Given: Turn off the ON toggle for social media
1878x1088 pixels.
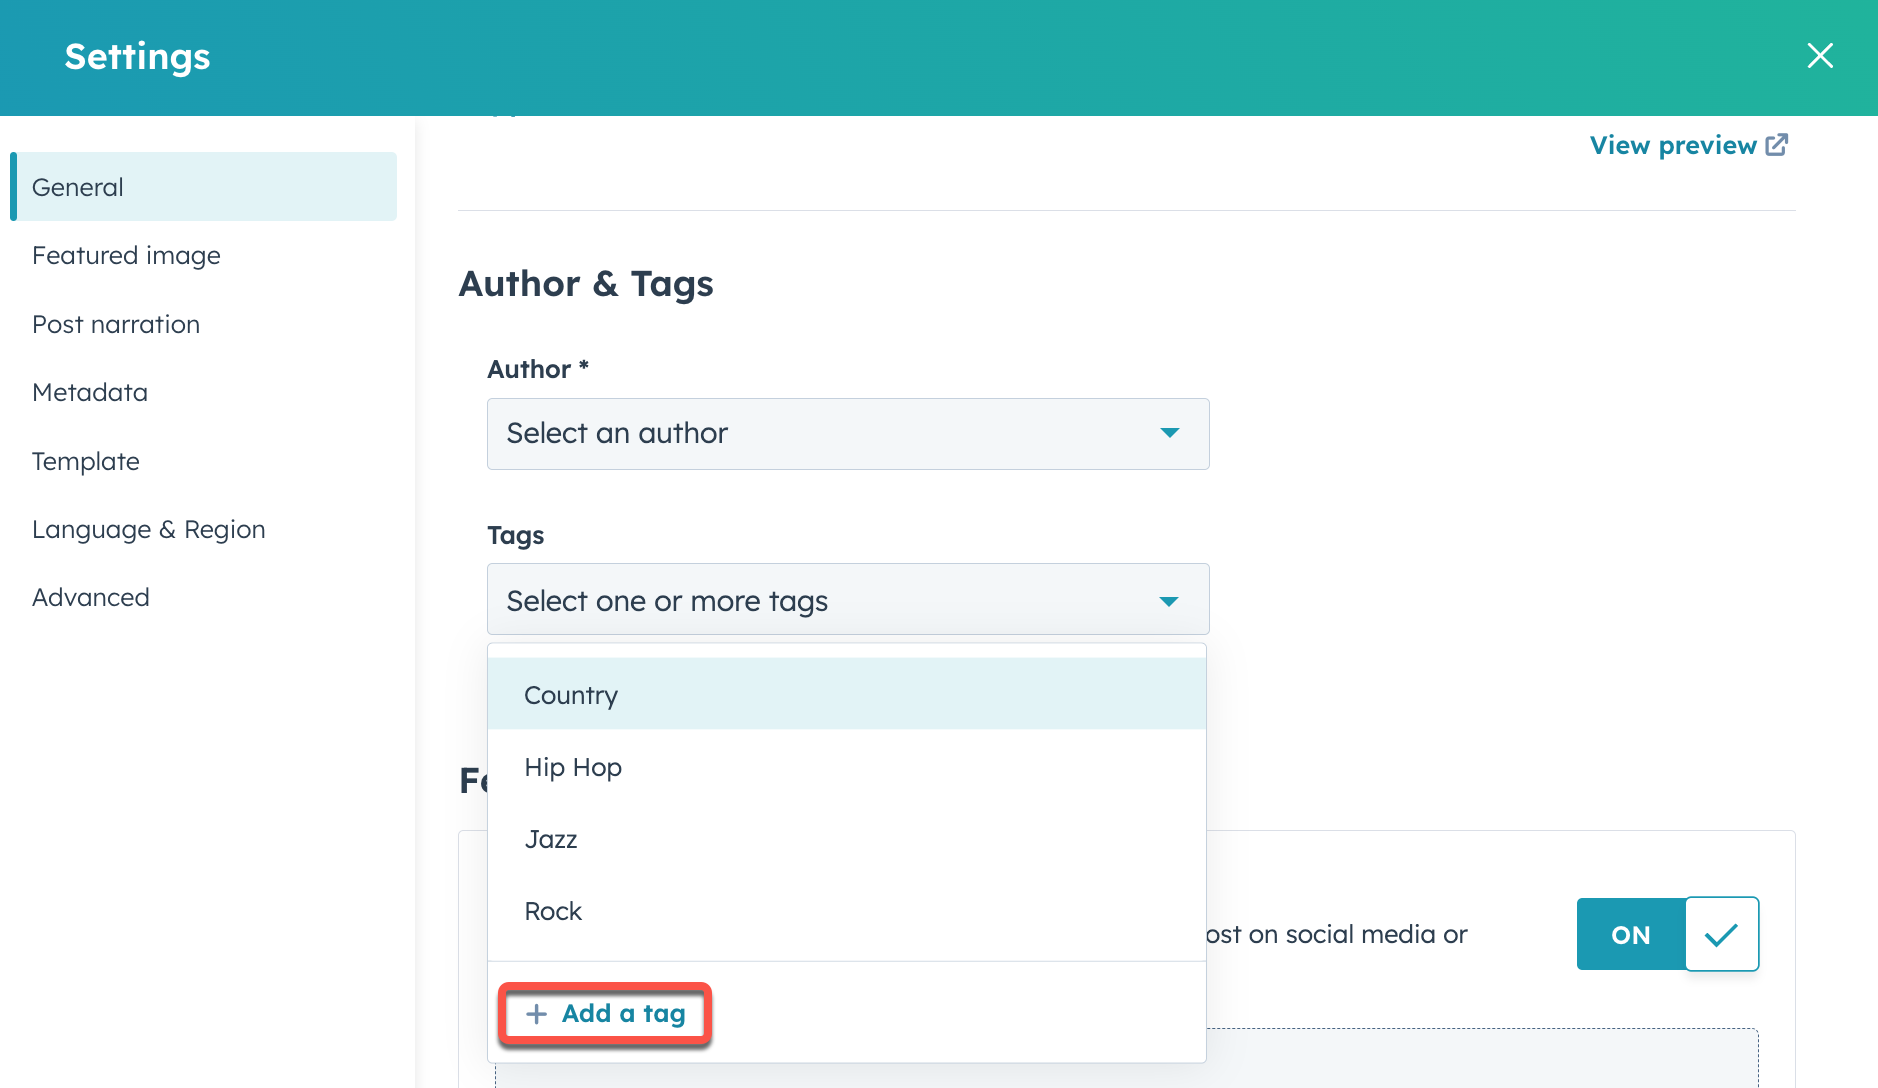Looking at the screenshot, I should (x=1629, y=934).
